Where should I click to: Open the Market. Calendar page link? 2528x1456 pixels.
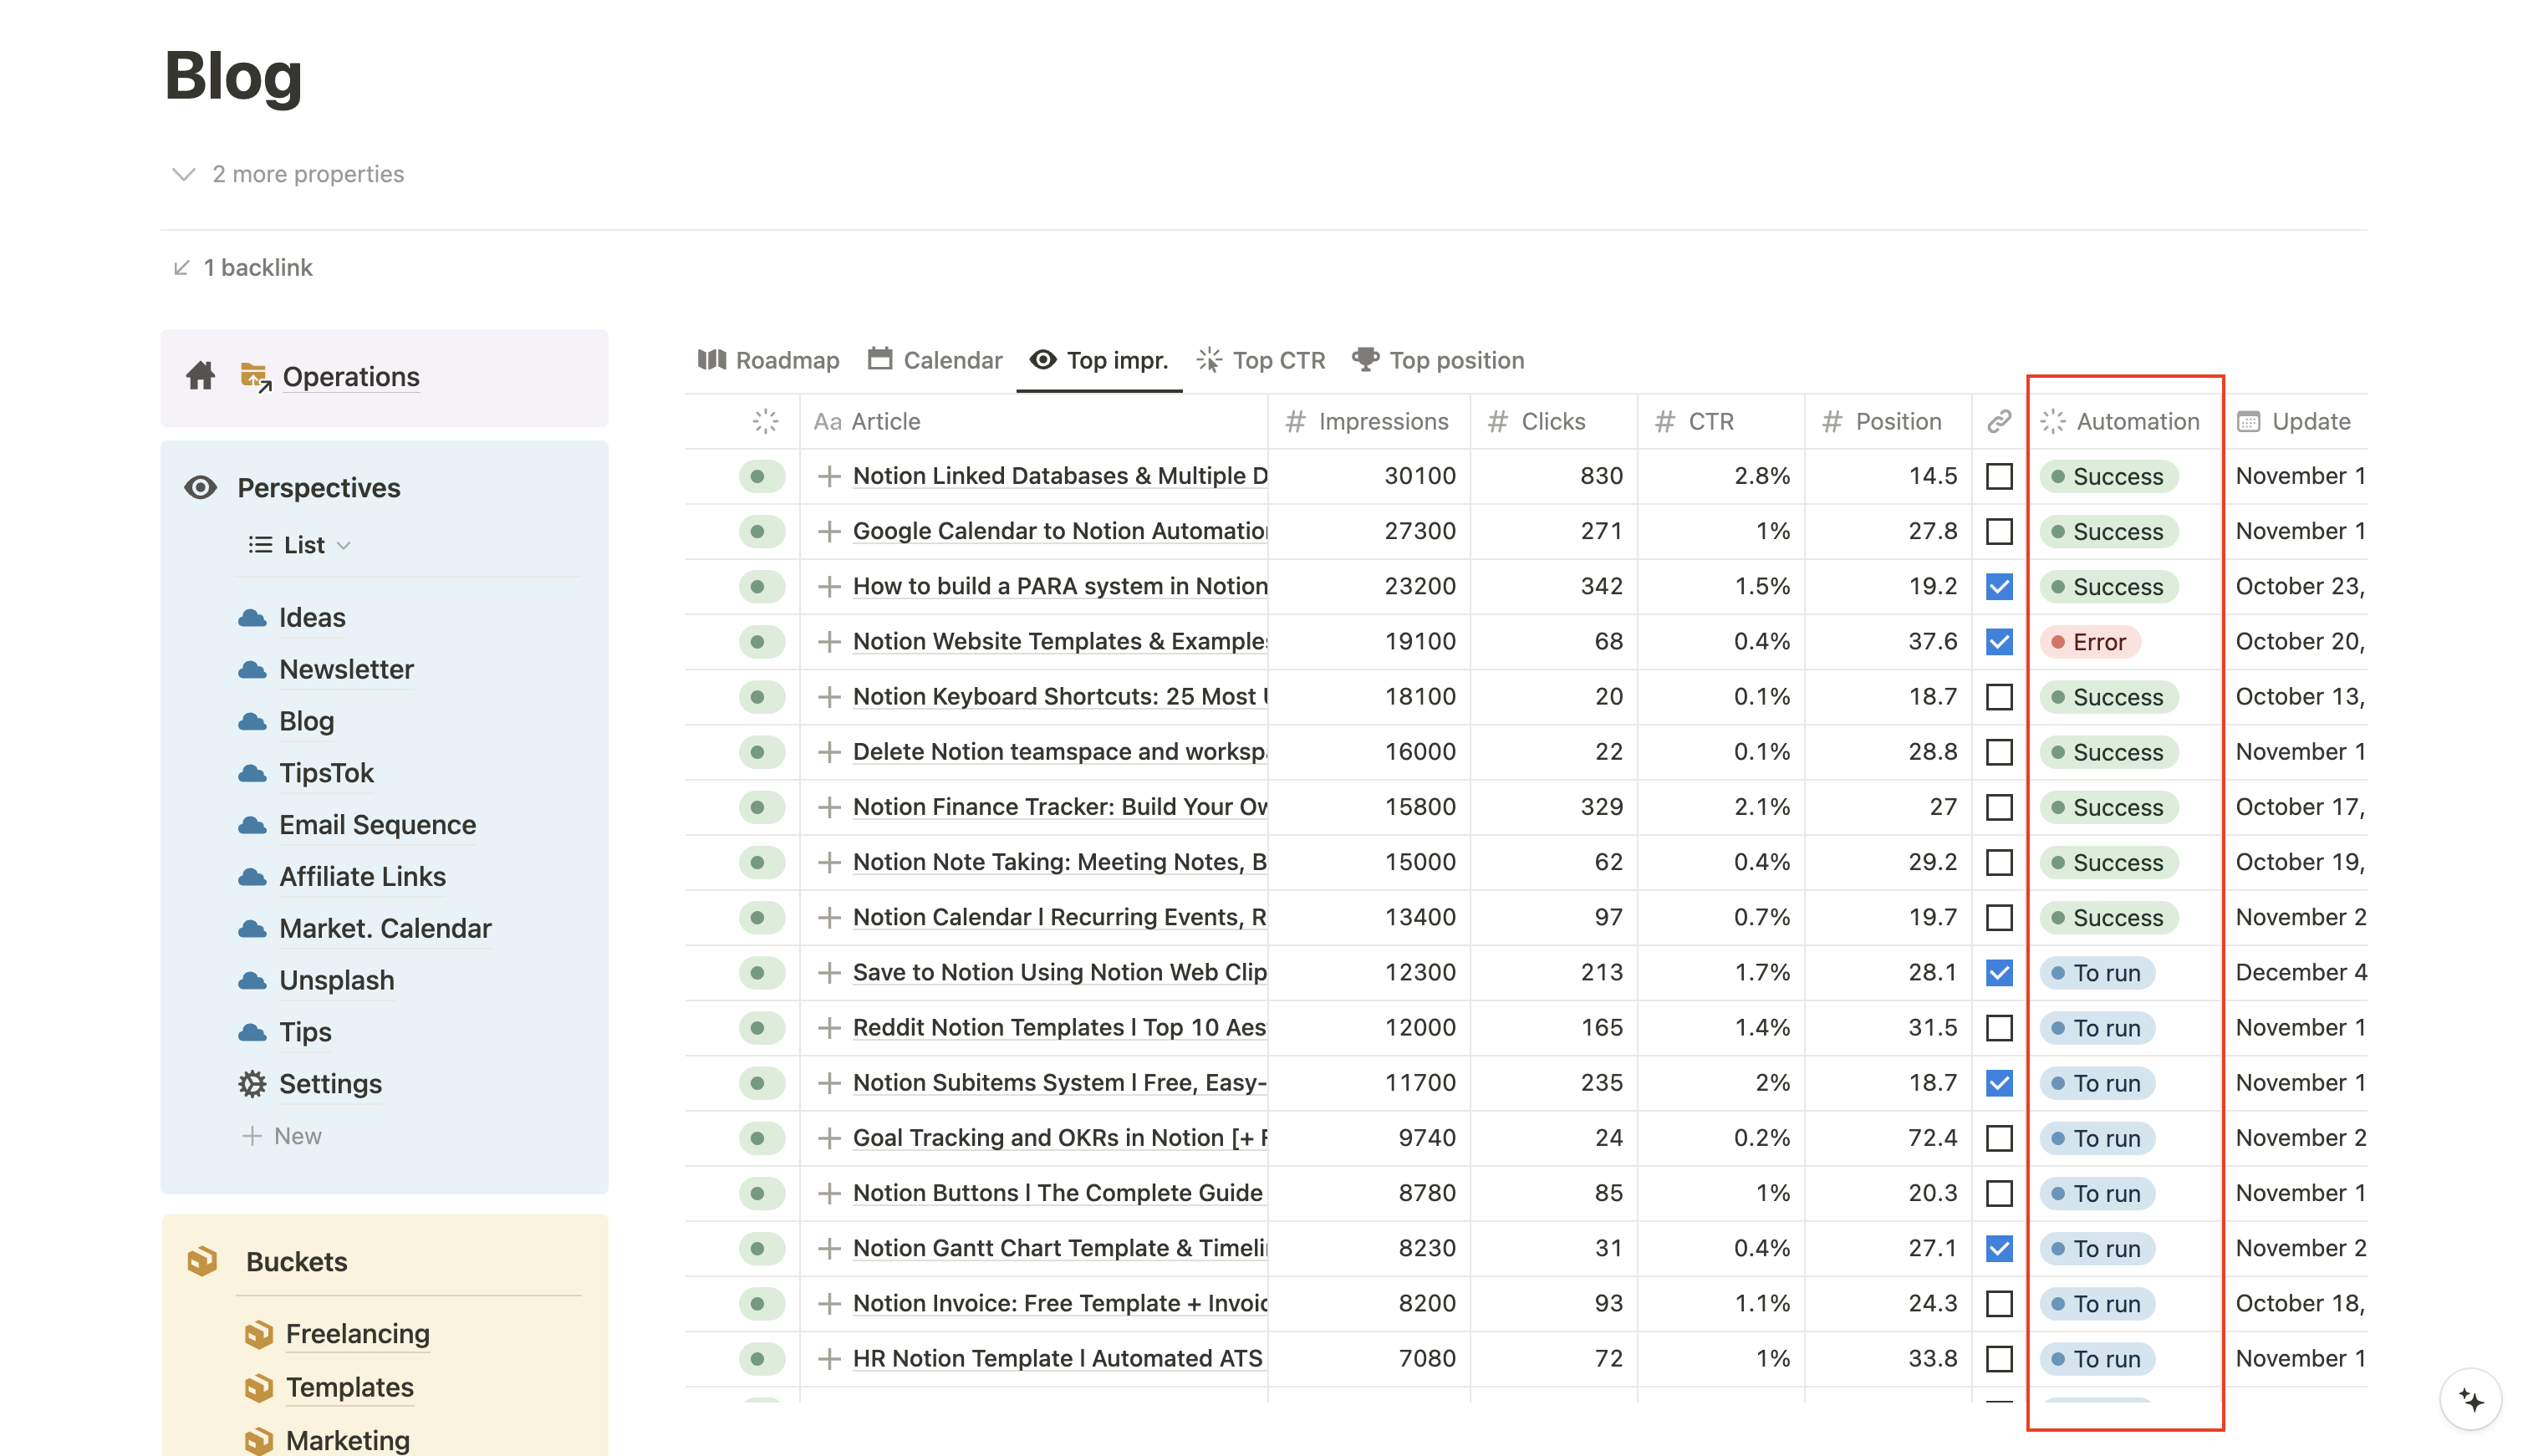(x=385, y=928)
